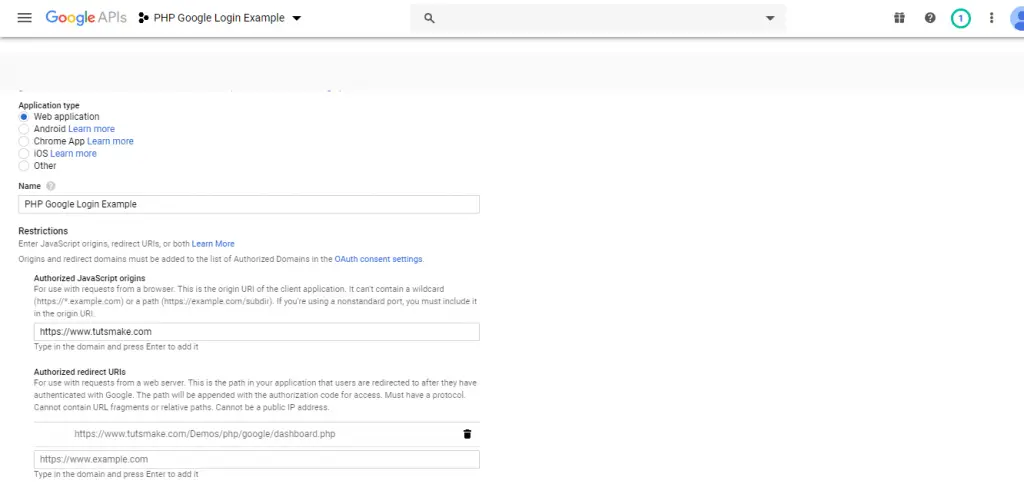
Task: Click the Restrictions heading
Action: [x=43, y=231]
